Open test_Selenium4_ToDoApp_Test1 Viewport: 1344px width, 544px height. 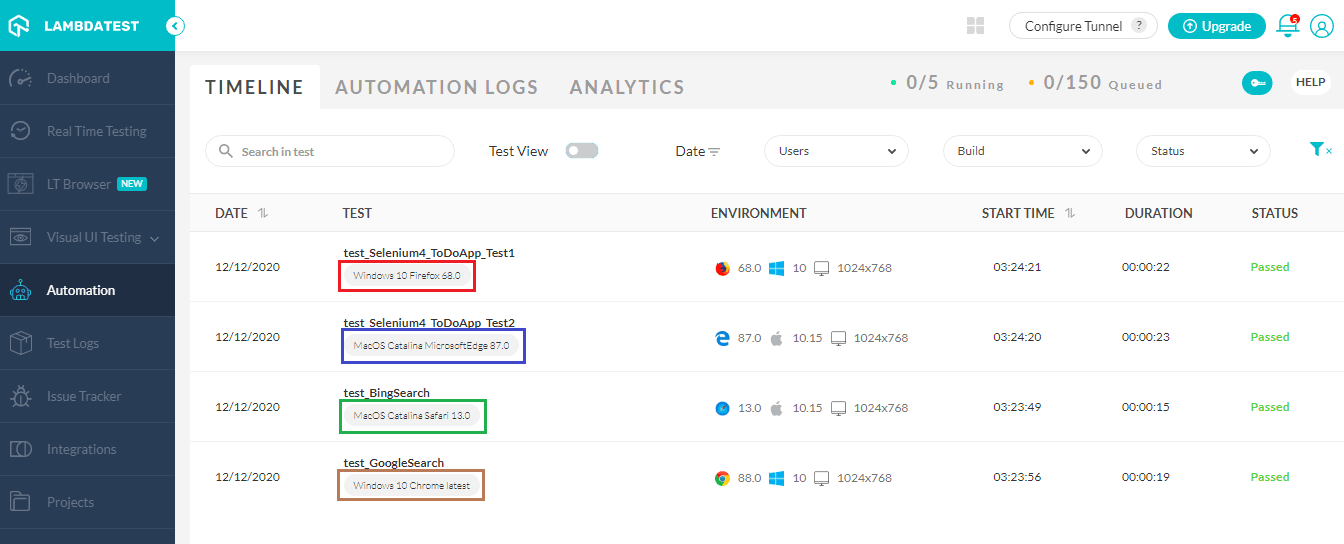coord(429,253)
